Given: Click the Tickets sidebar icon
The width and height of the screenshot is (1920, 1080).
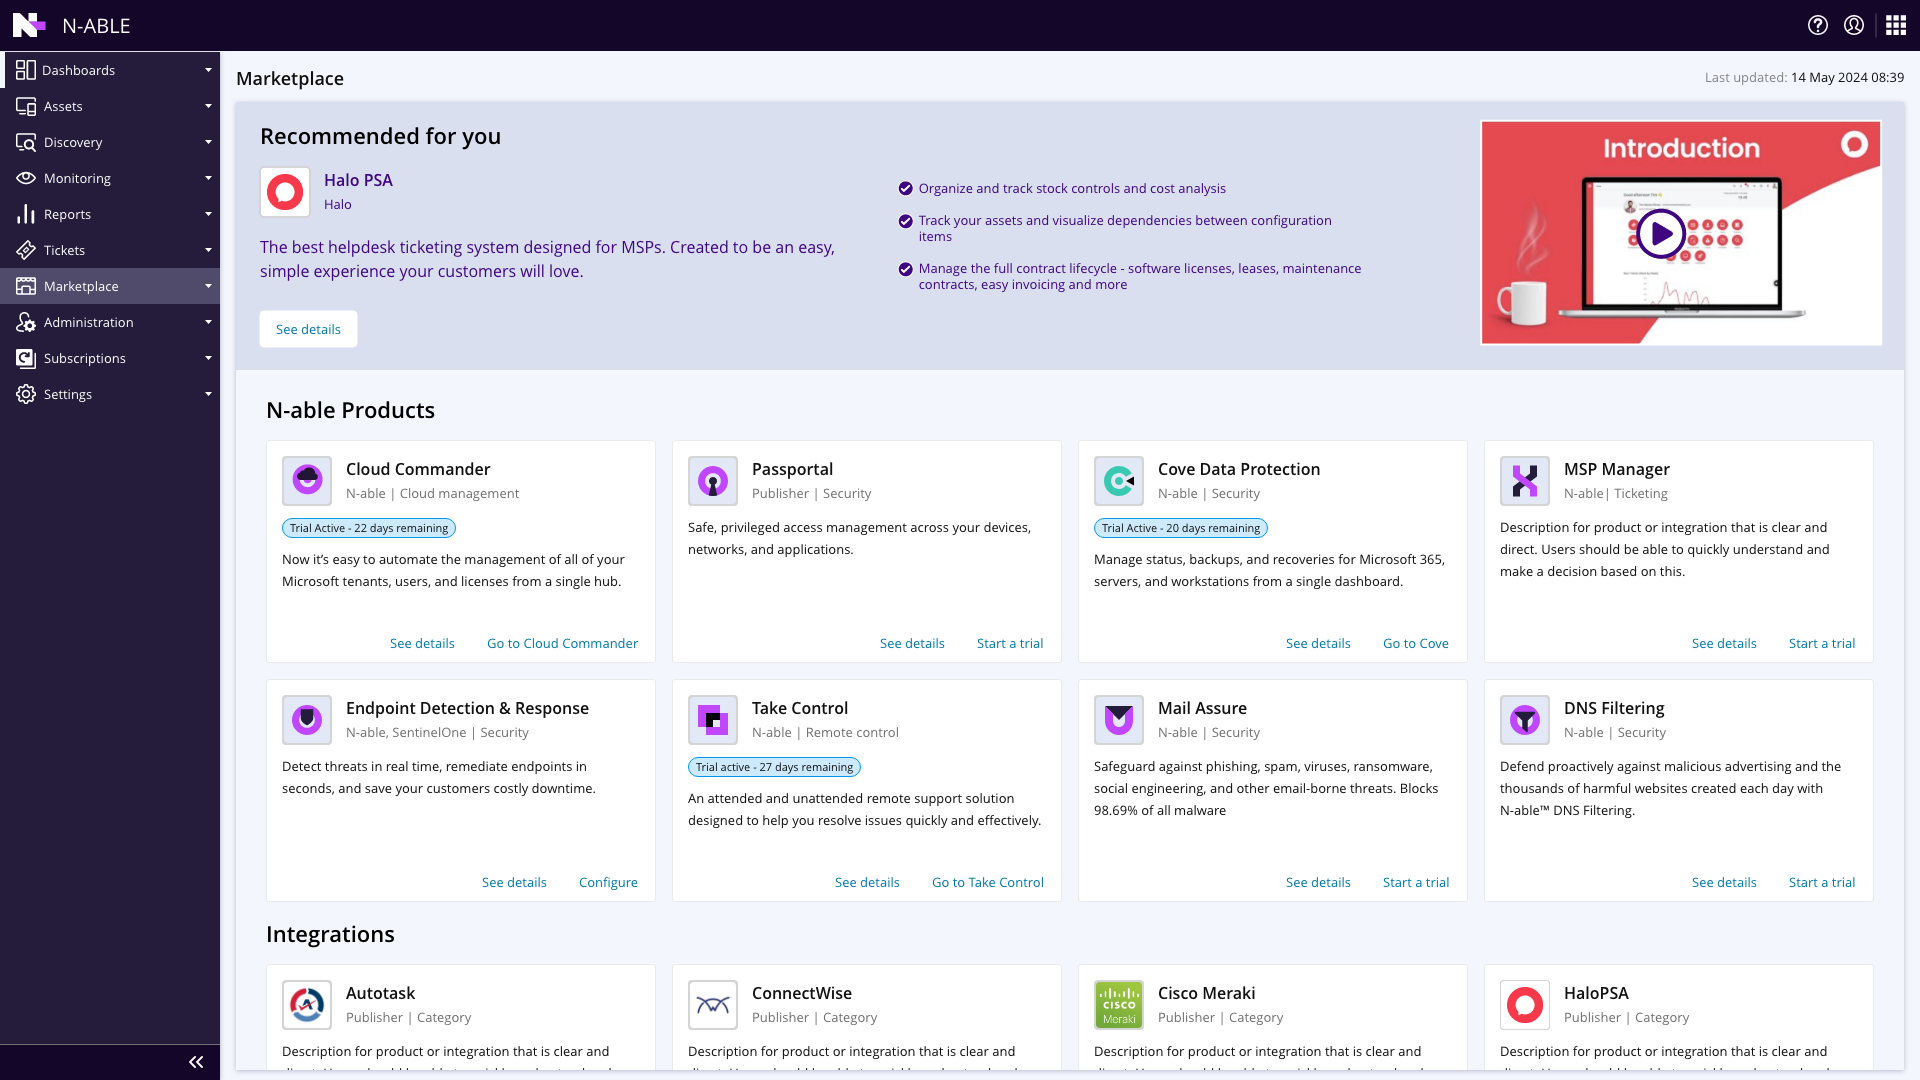Looking at the screenshot, I should click(26, 250).
